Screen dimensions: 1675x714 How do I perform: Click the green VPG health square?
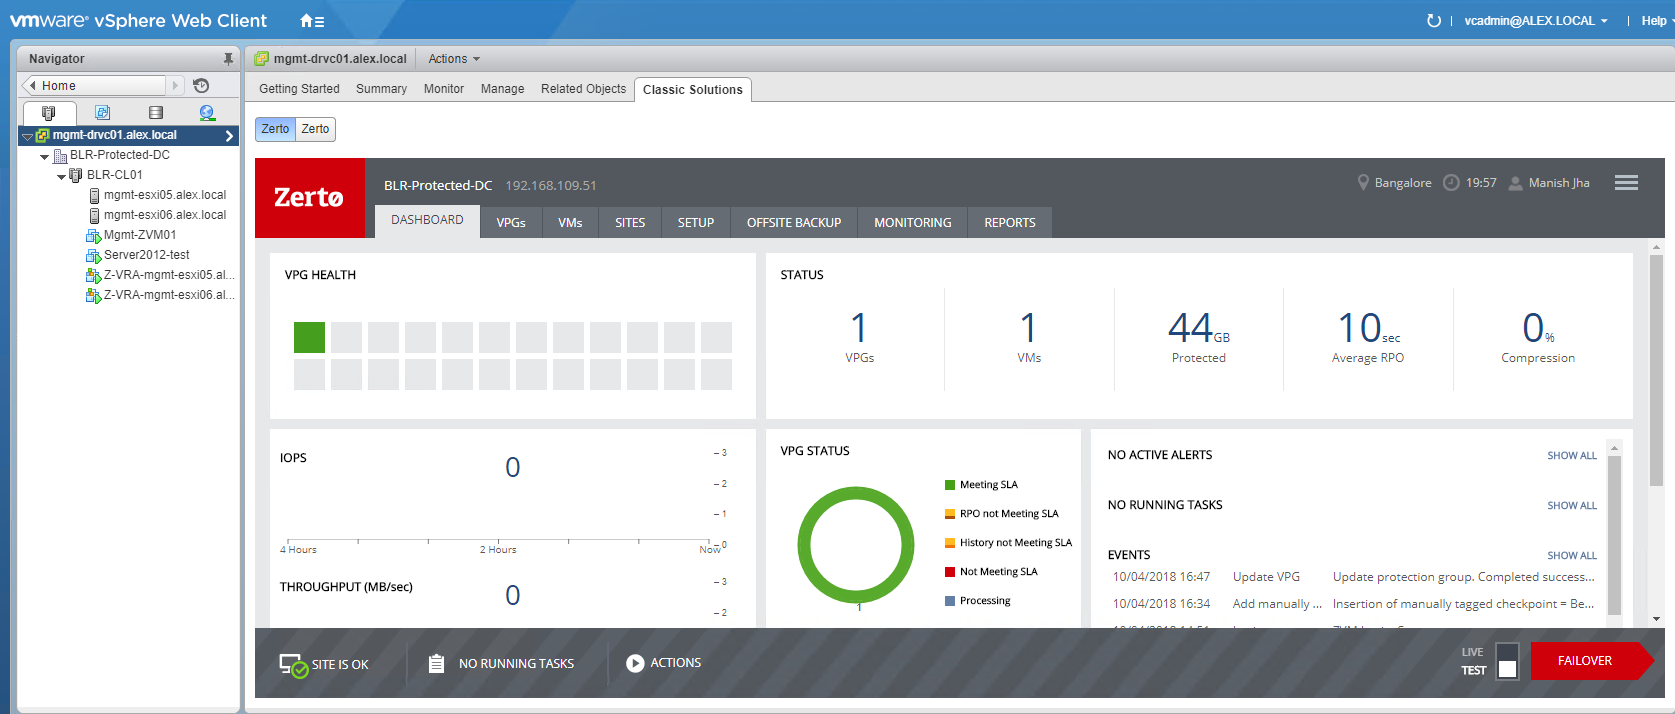tap(309, 338)
